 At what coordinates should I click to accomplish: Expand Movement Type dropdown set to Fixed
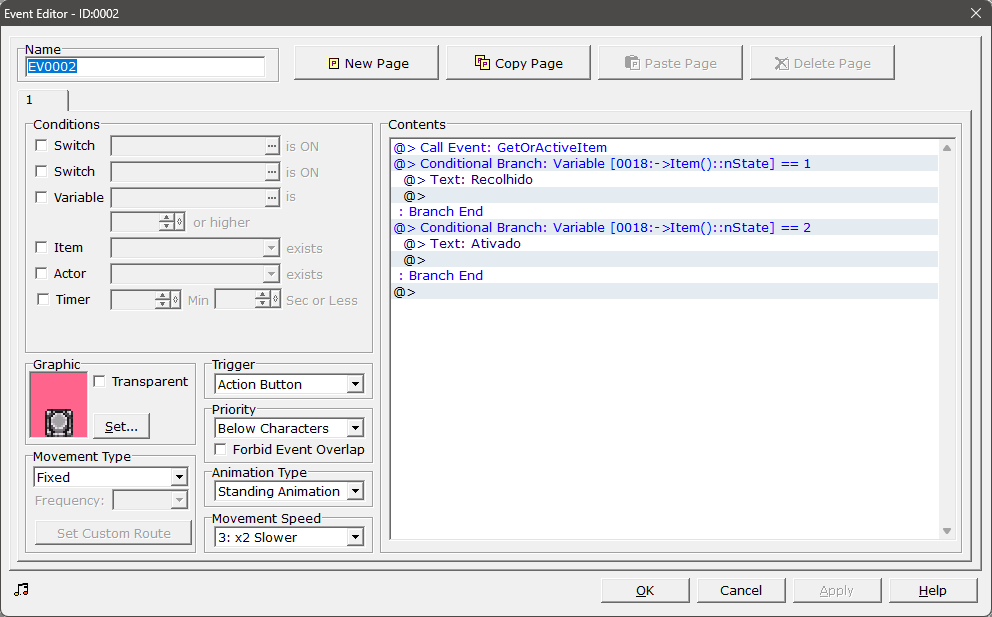pos(110,477)
